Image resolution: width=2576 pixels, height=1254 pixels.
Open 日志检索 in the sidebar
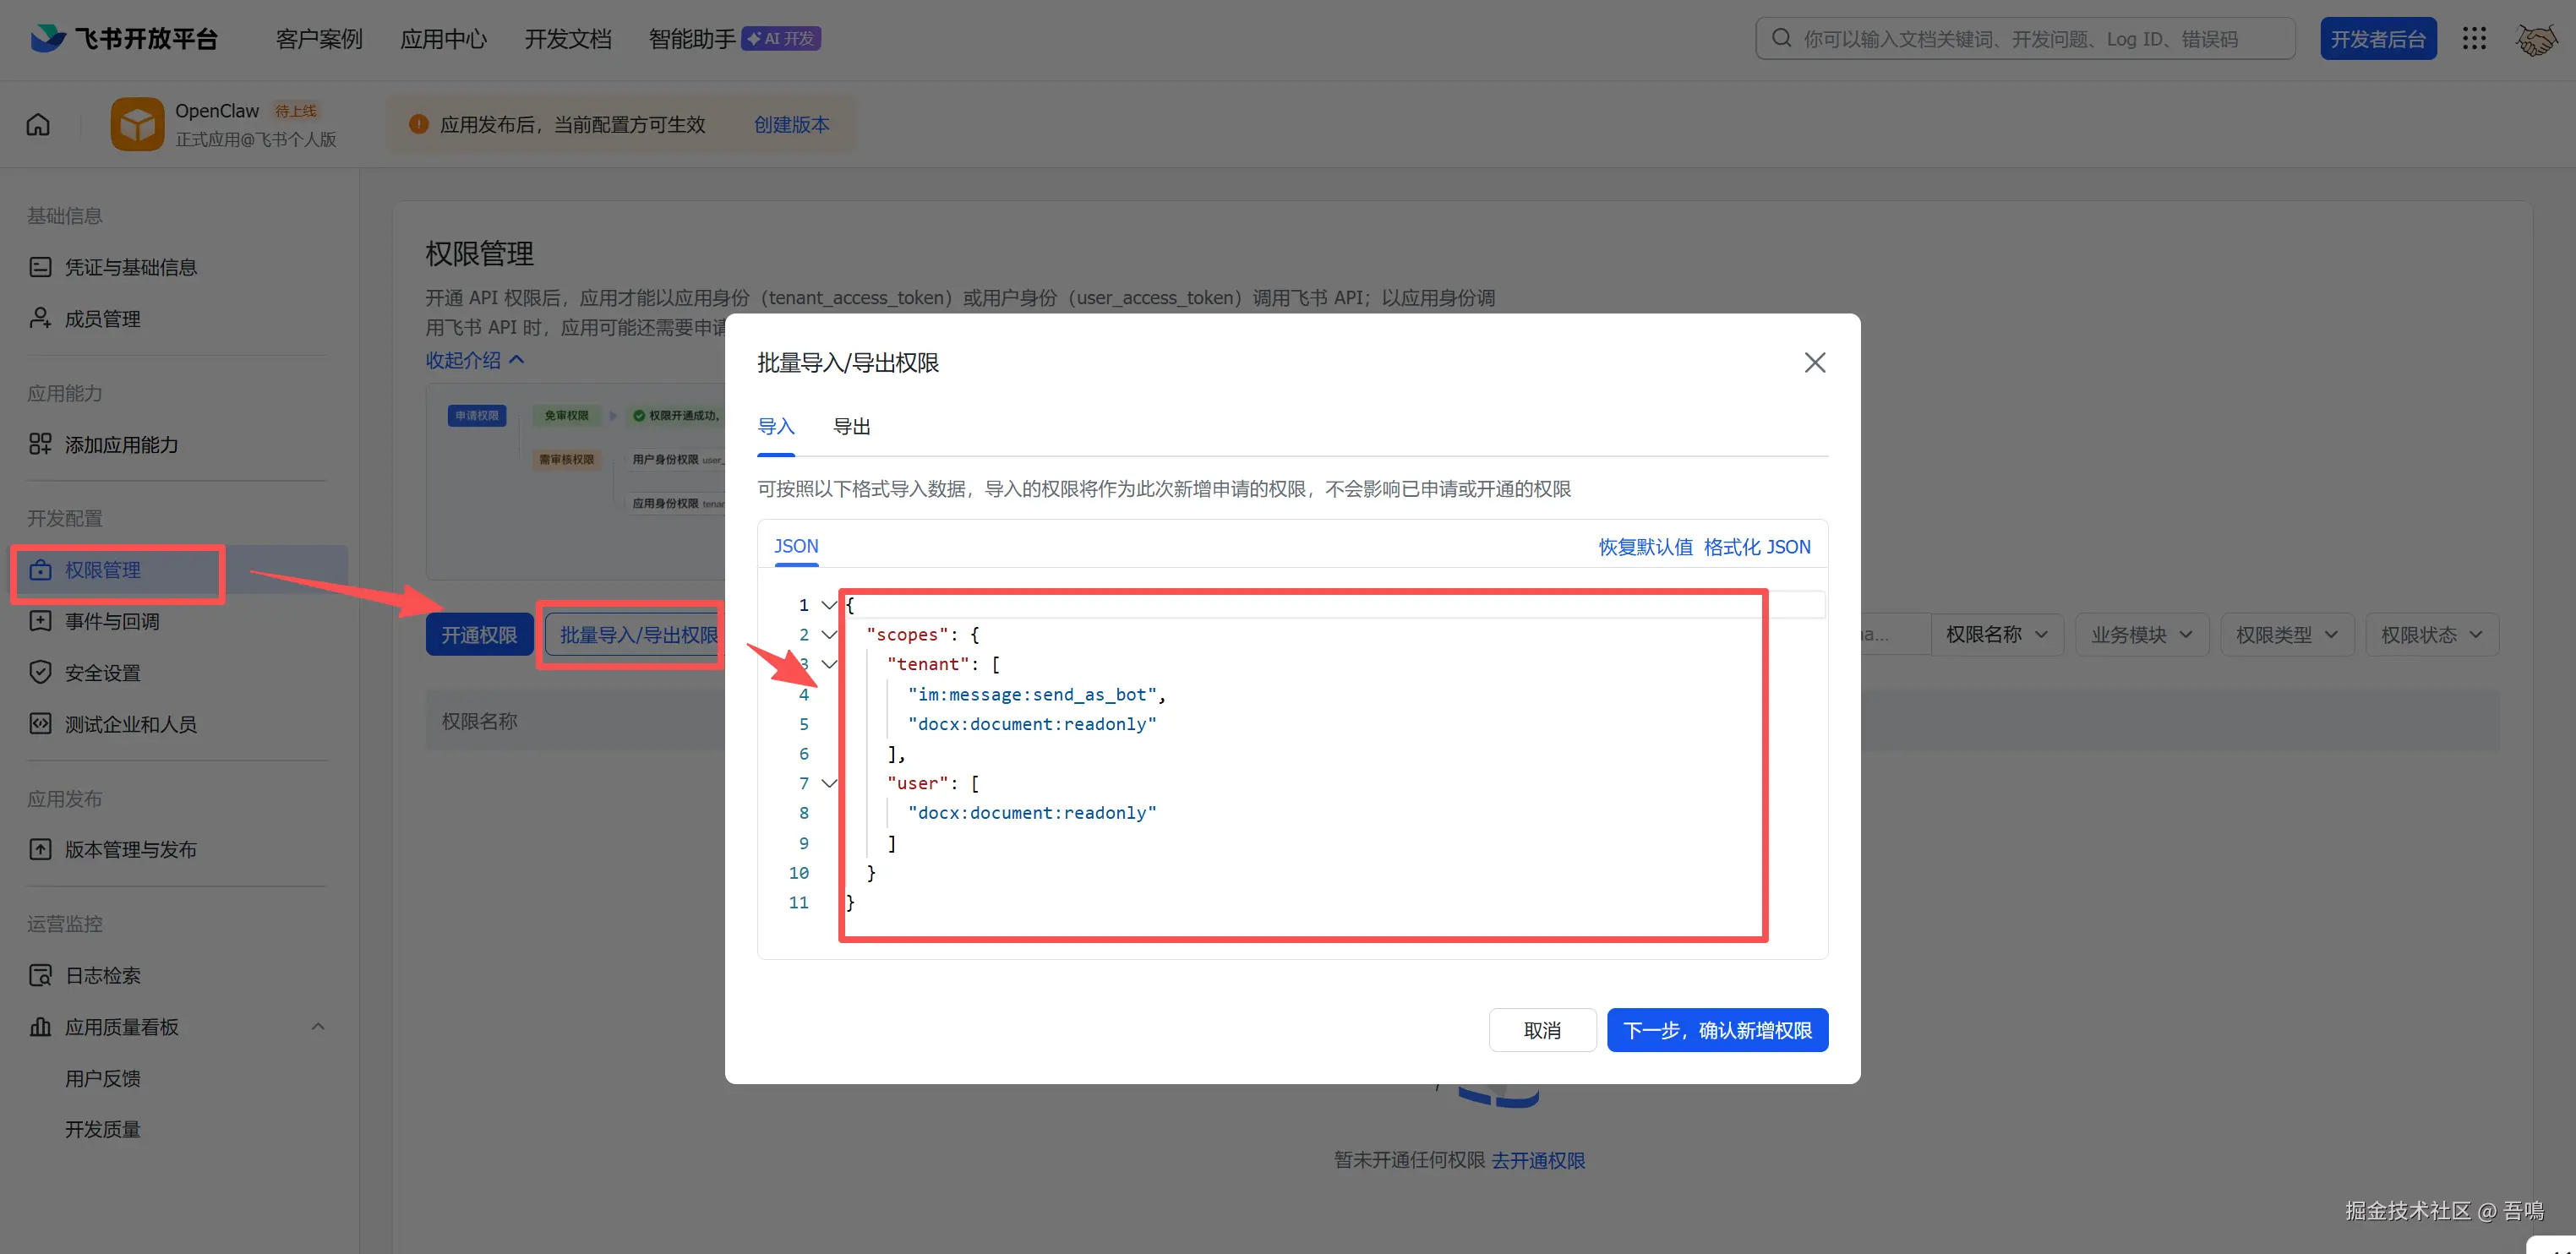tap(102, 975)
